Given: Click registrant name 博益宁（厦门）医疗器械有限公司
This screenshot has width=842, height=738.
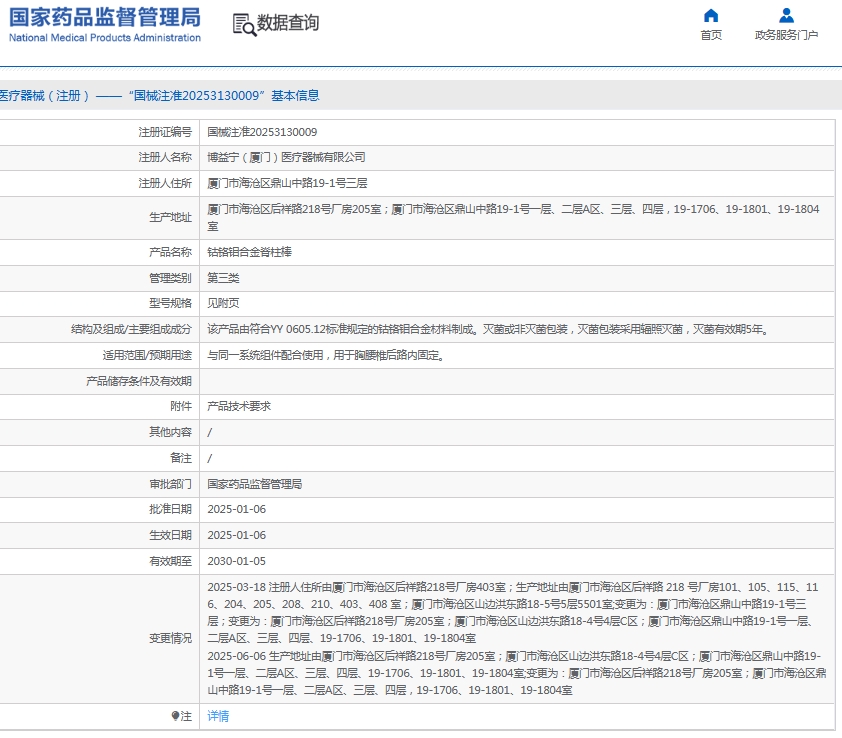Looking at the screenshot, I should pyautogui.click(x=286, y=157).
